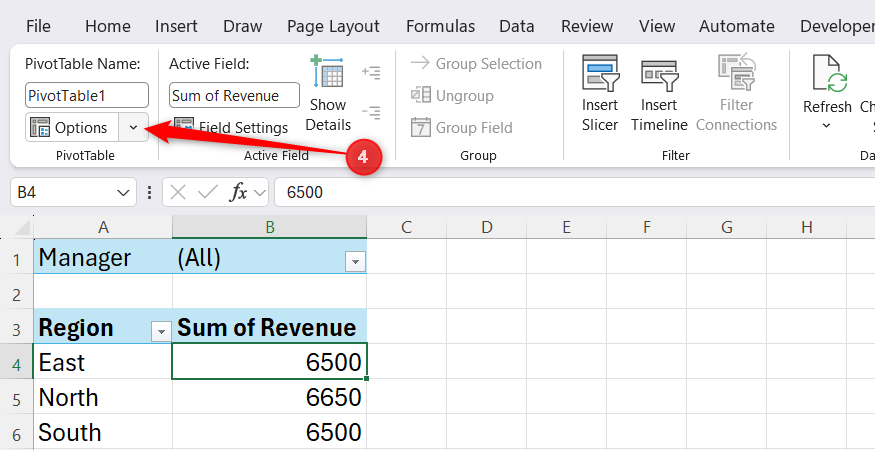Open the Name Box dropdown
875x450 pixels.
123,193
